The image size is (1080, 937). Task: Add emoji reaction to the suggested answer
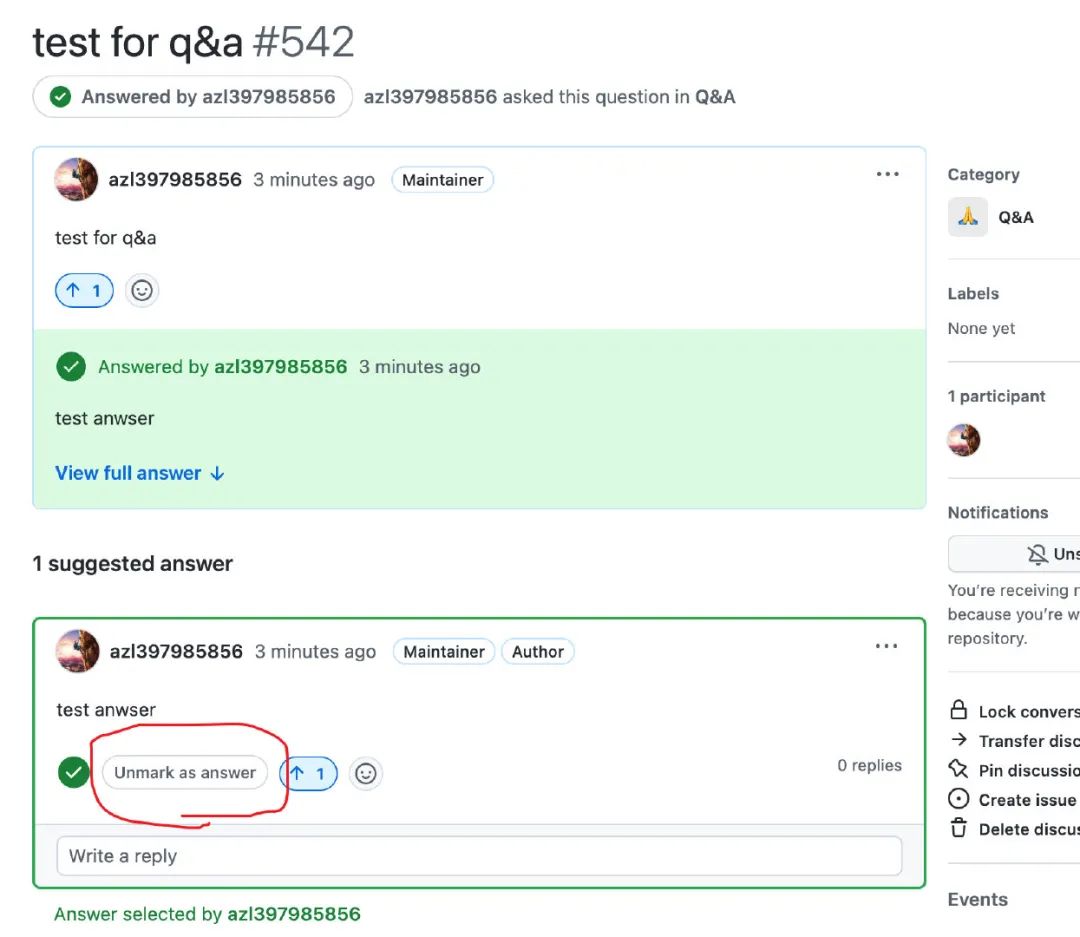[366, 774]
